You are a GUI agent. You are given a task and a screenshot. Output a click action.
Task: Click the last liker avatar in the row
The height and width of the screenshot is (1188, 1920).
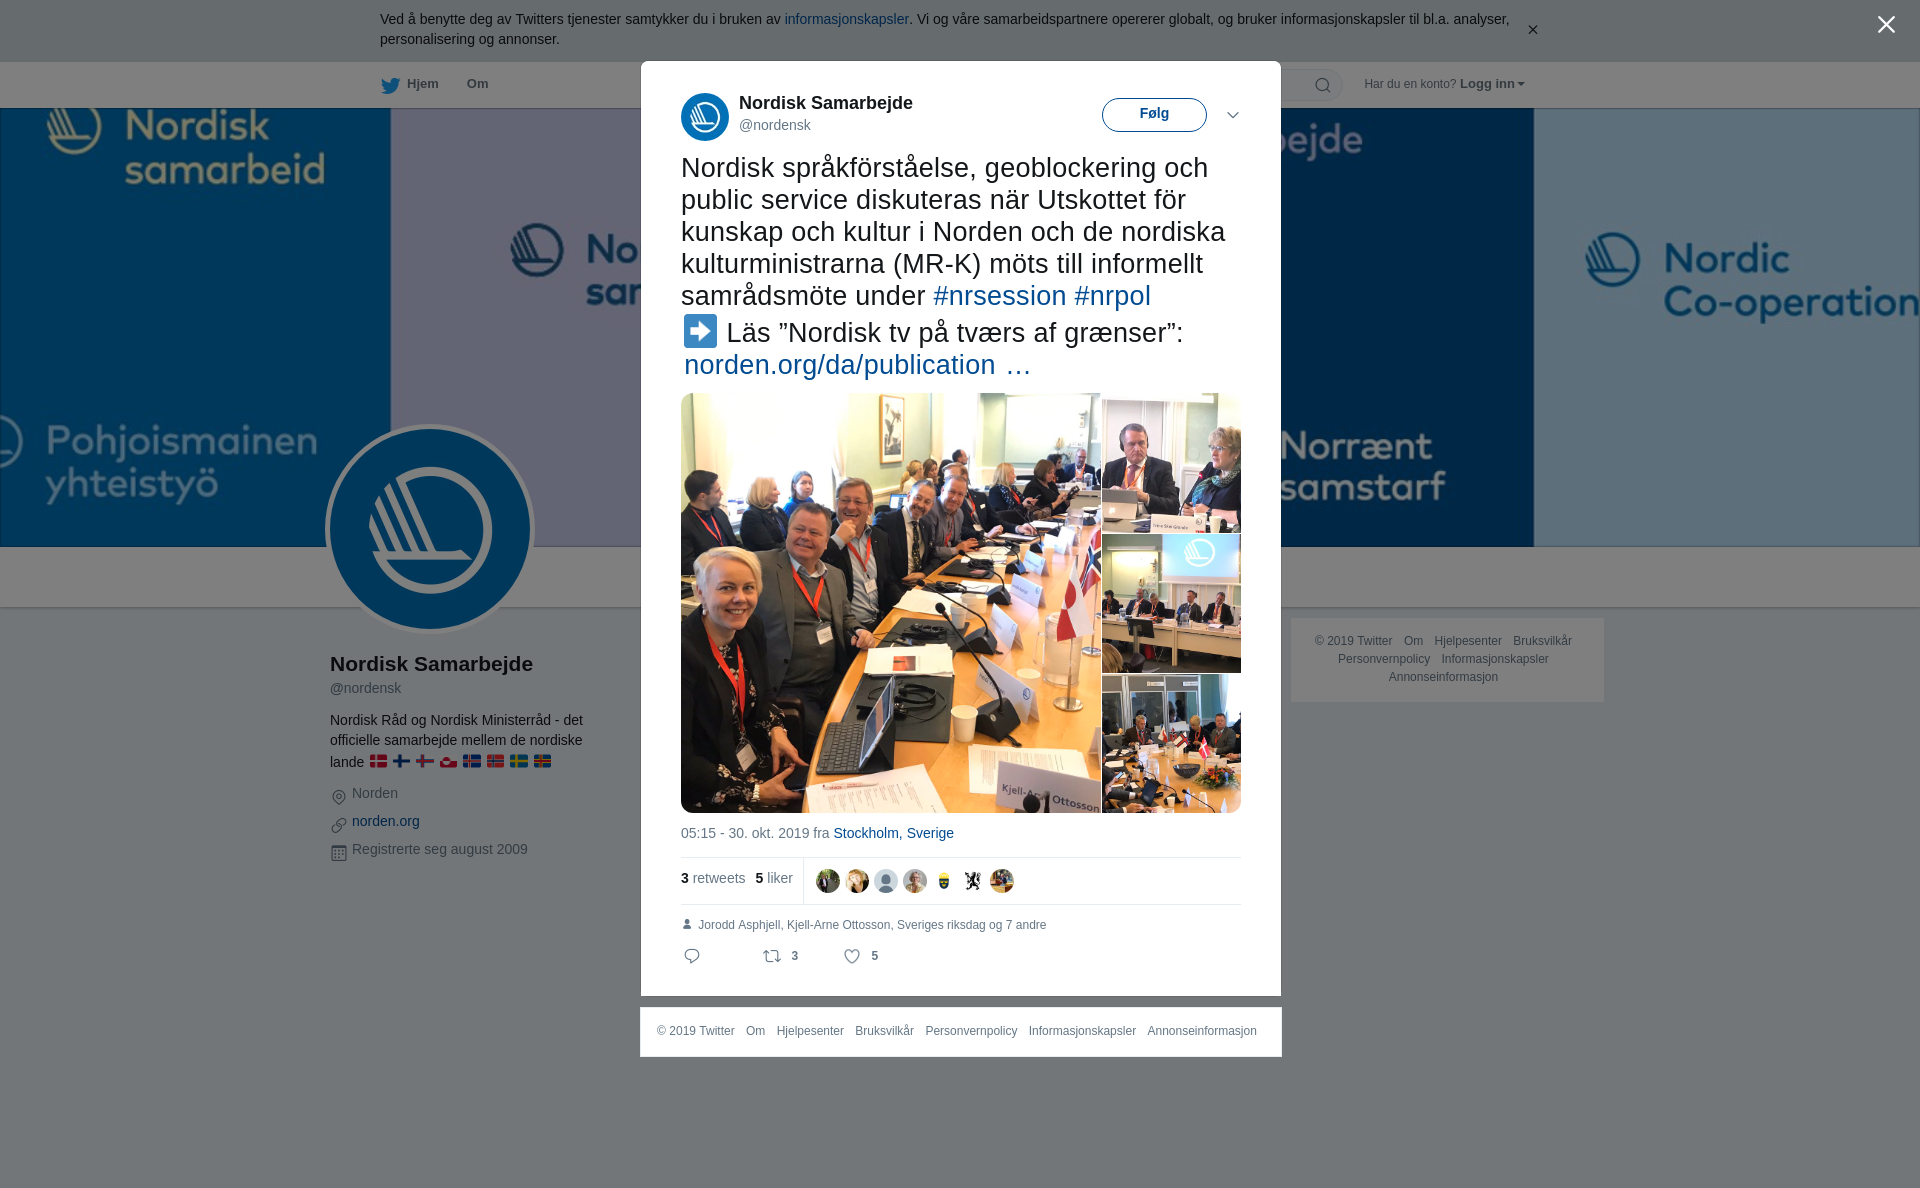(x=1002, y=881)
